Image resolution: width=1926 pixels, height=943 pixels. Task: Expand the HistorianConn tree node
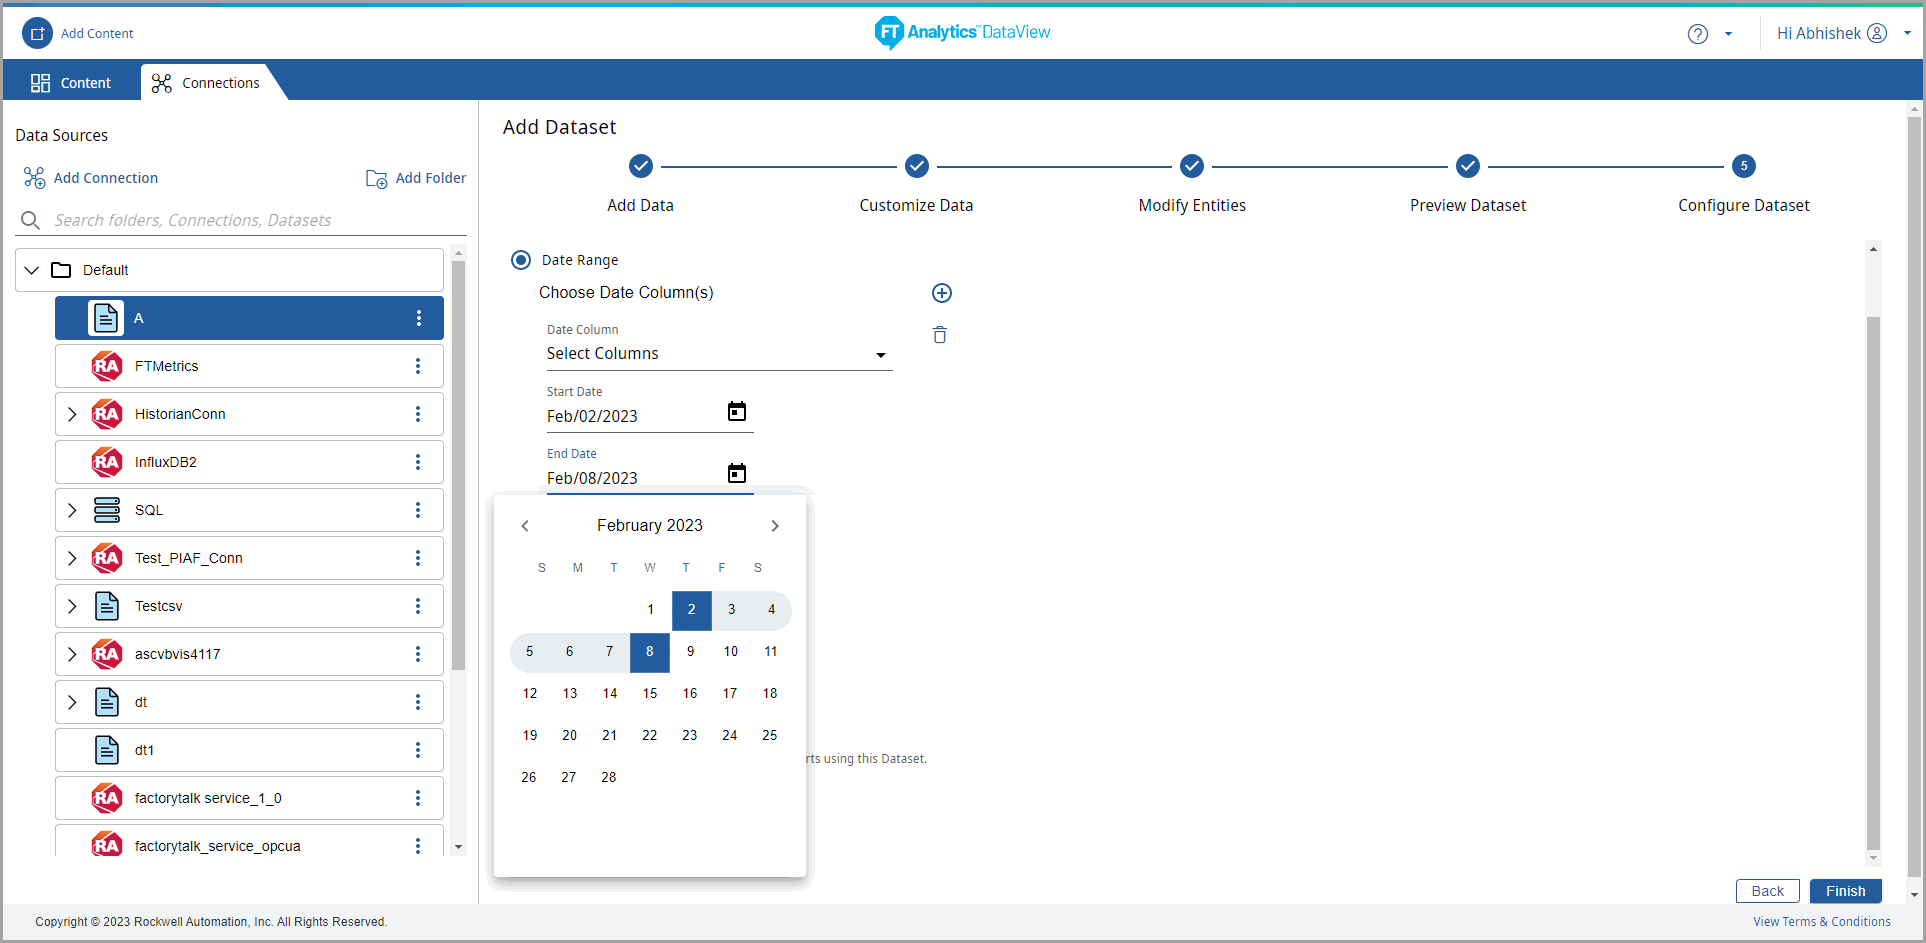point(72,414)
